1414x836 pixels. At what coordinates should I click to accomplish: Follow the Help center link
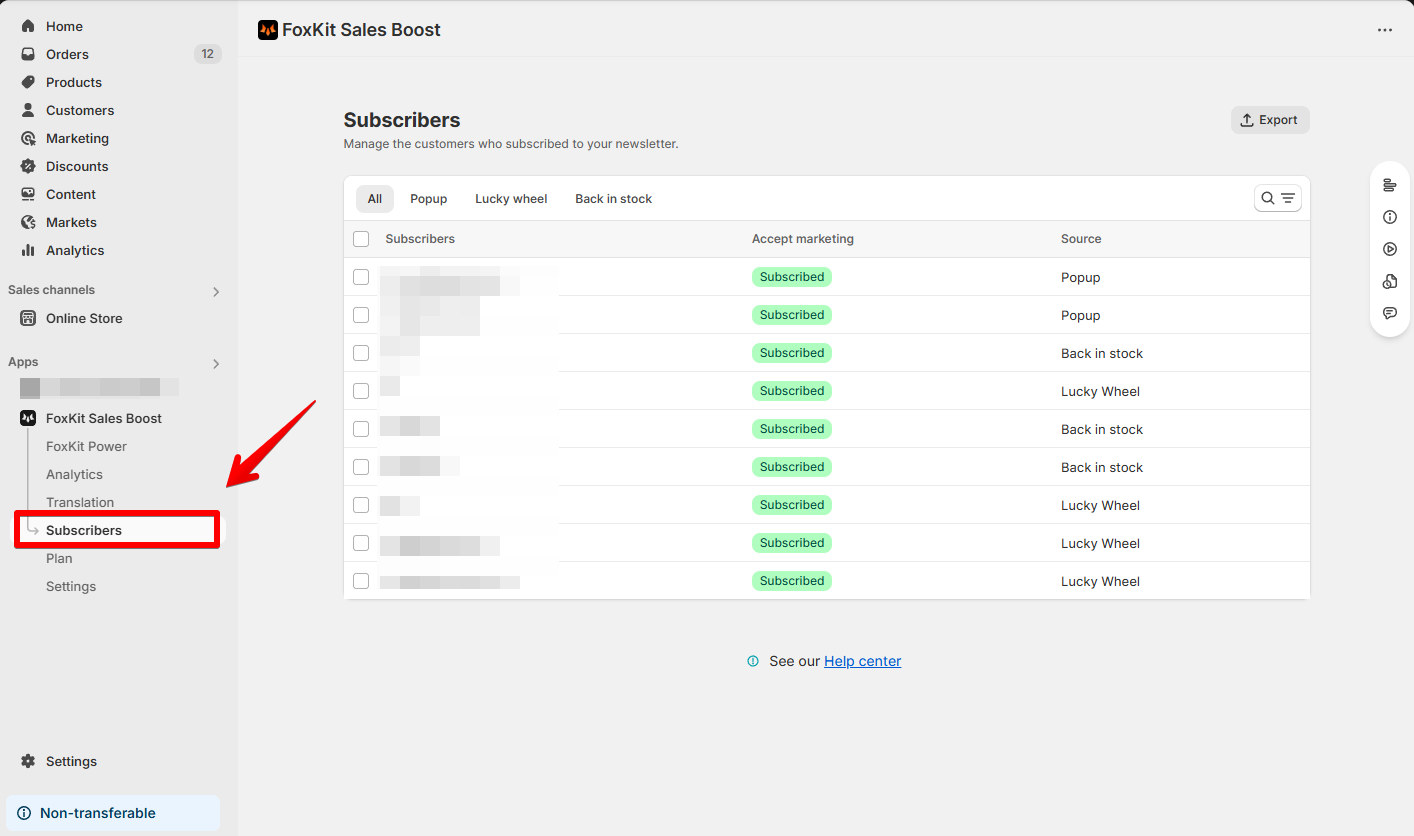(x=863, y=661)
